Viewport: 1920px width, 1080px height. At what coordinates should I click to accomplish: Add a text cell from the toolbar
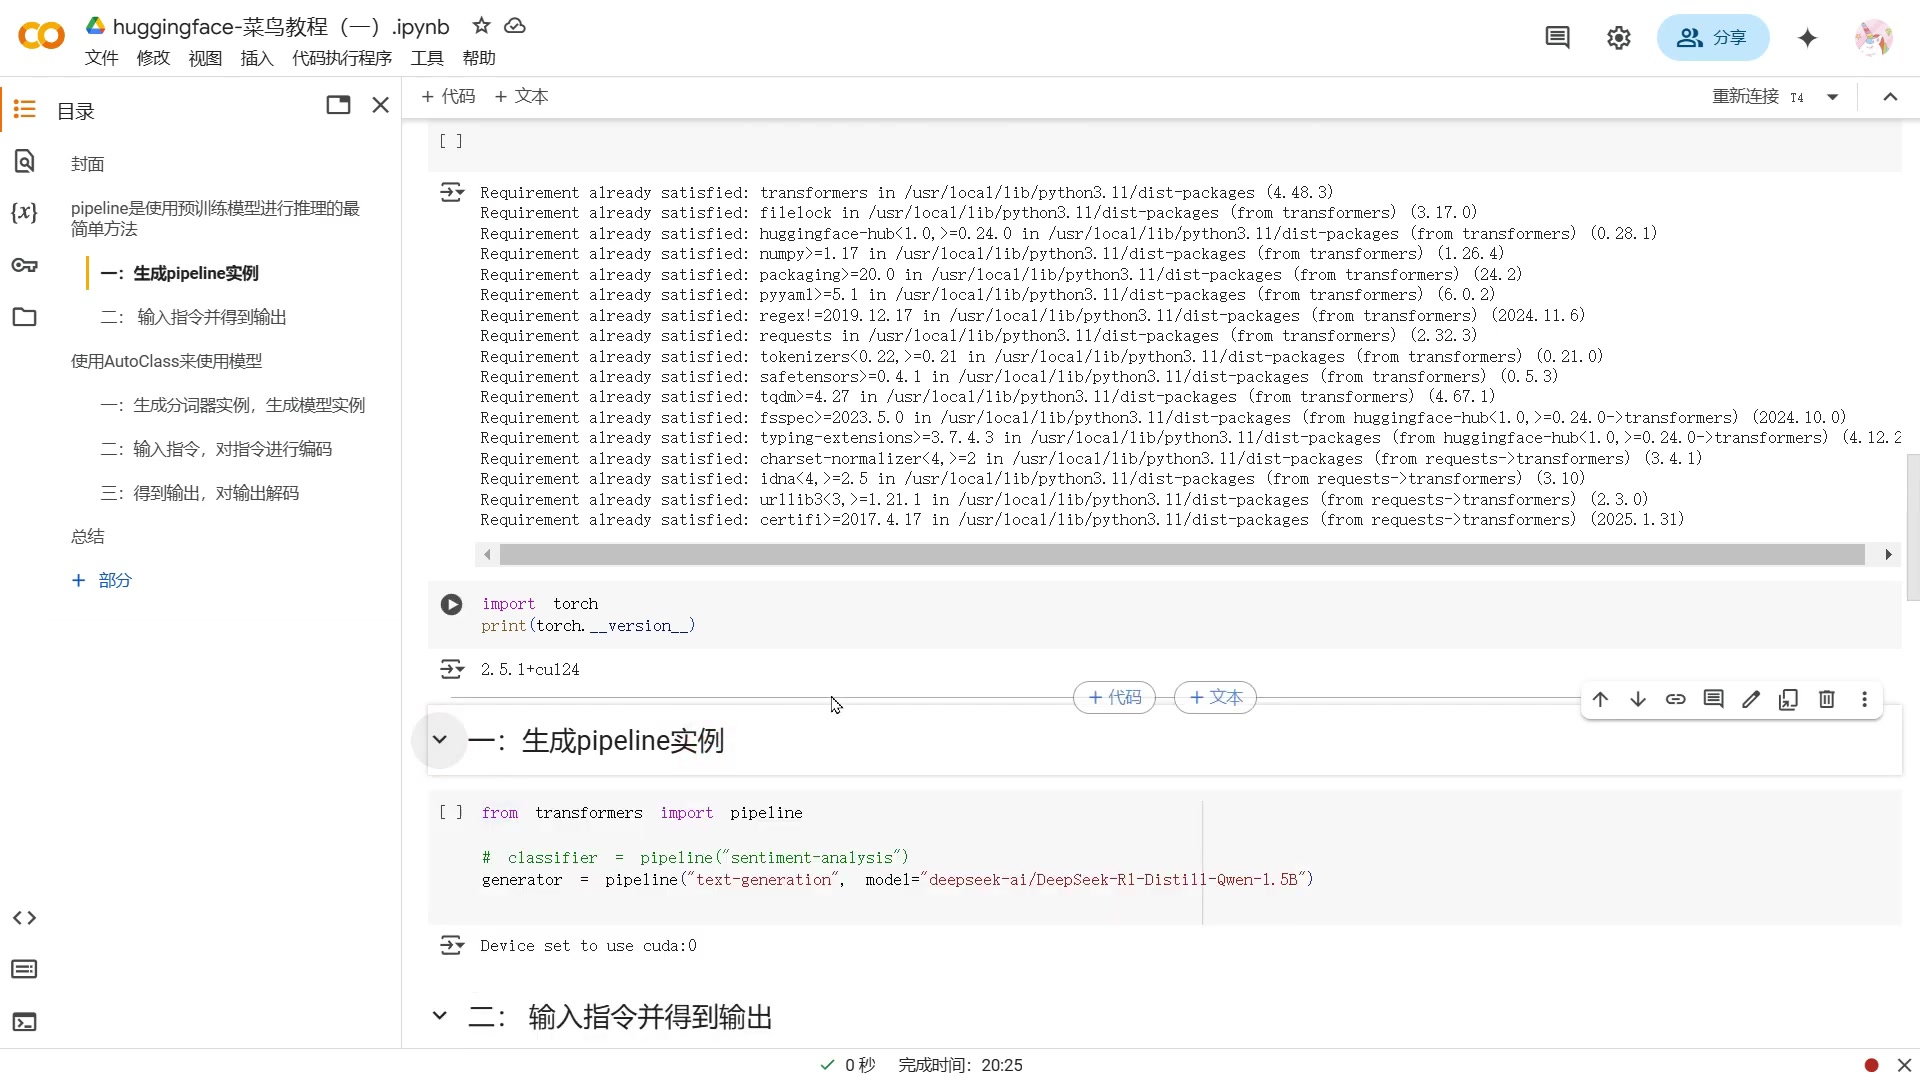[x=521, y=97]
